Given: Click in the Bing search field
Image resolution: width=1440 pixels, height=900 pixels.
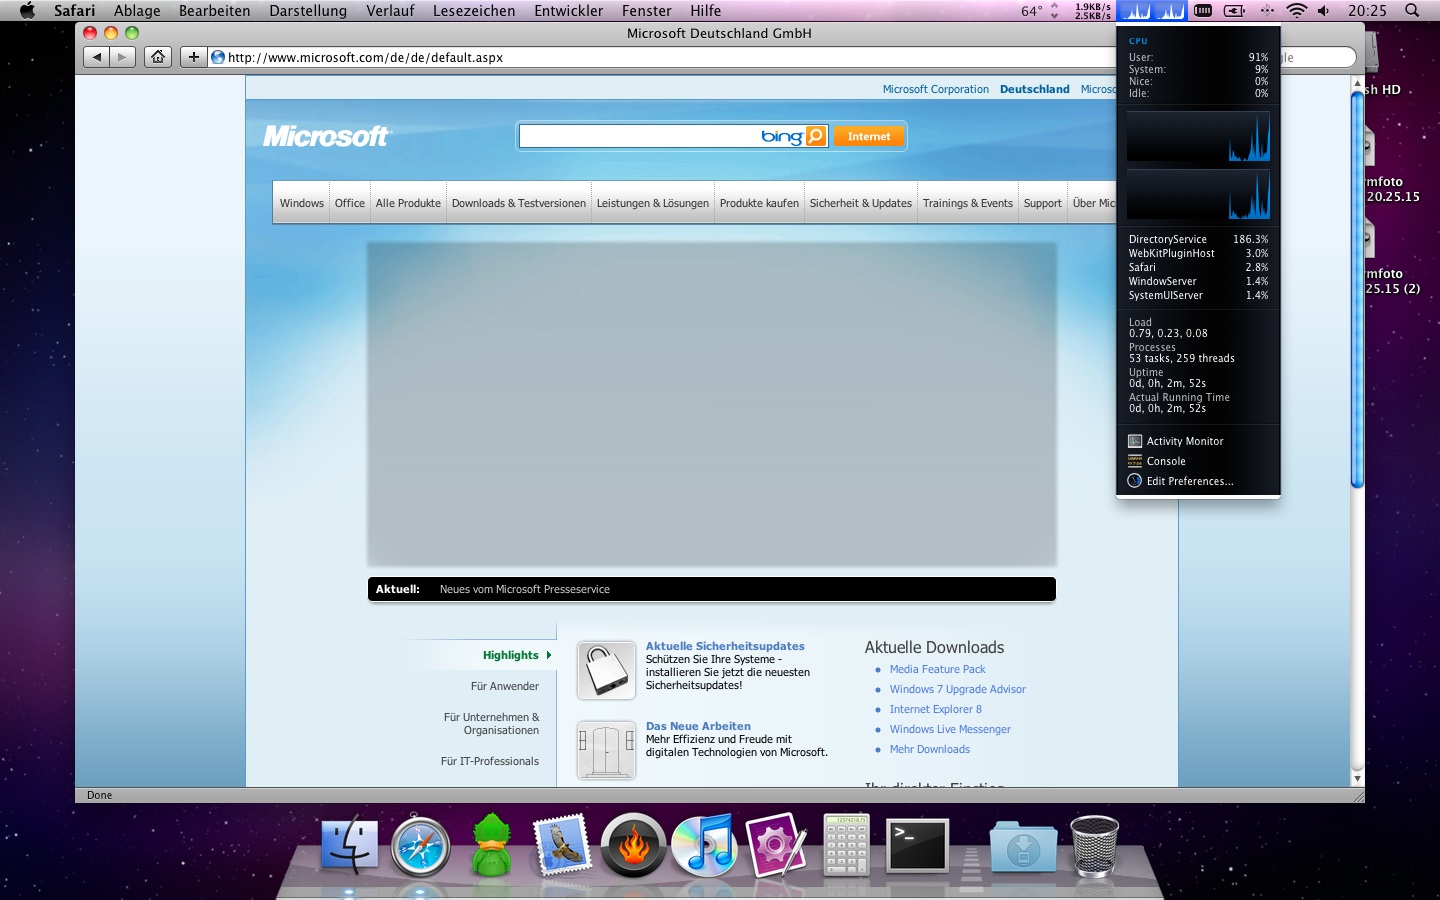Looking at the screenshot, I should [638, 136].
